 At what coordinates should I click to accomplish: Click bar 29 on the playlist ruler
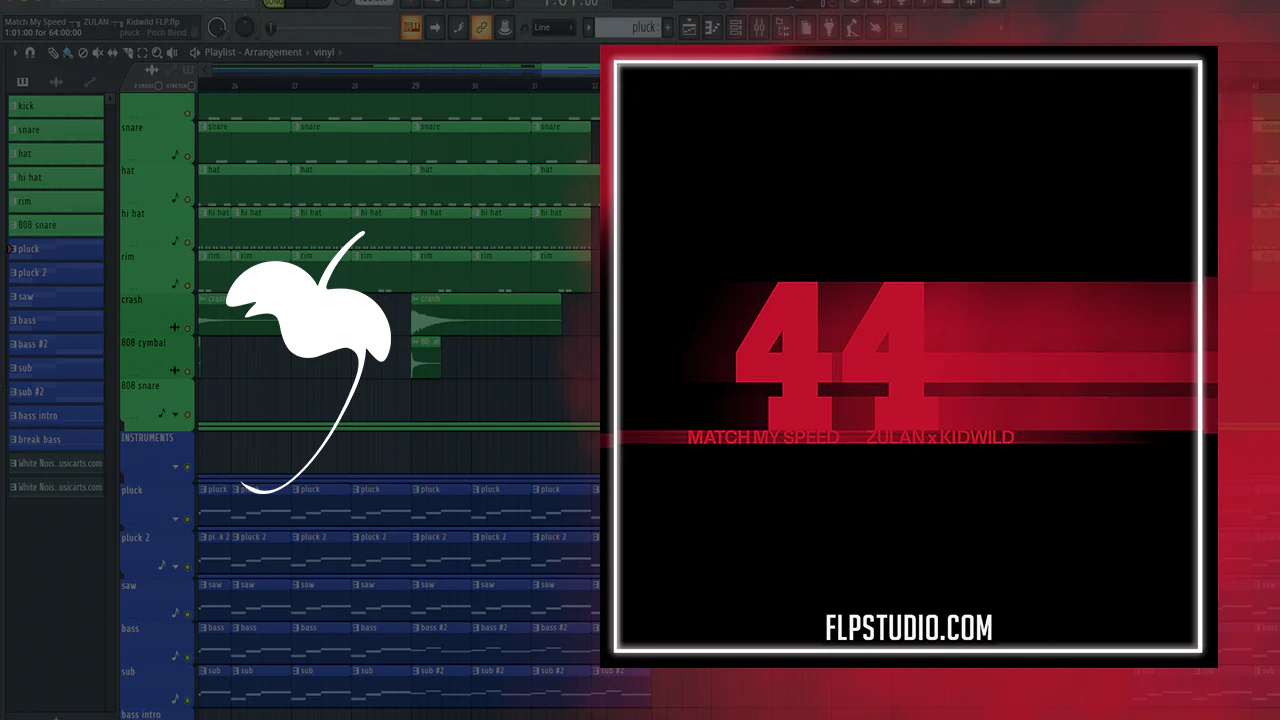[415, 87]
